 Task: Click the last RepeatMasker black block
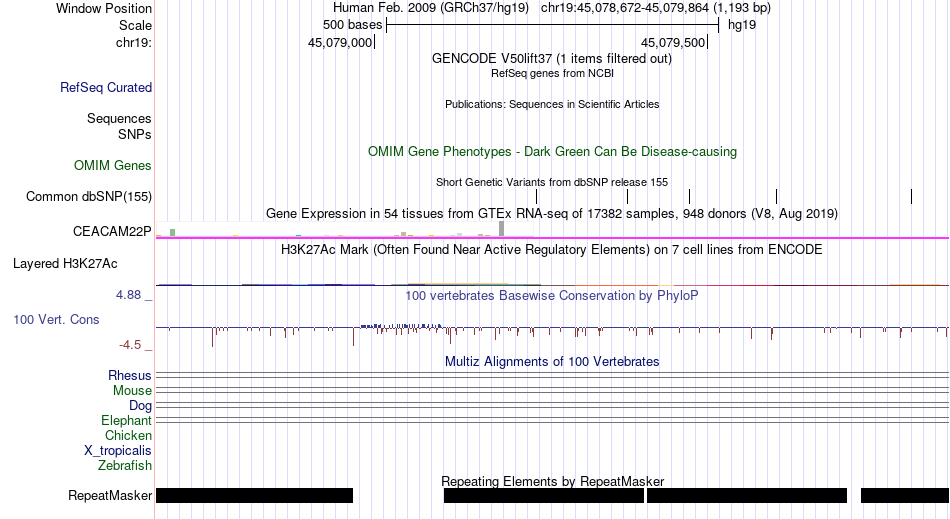coord(905,495)
